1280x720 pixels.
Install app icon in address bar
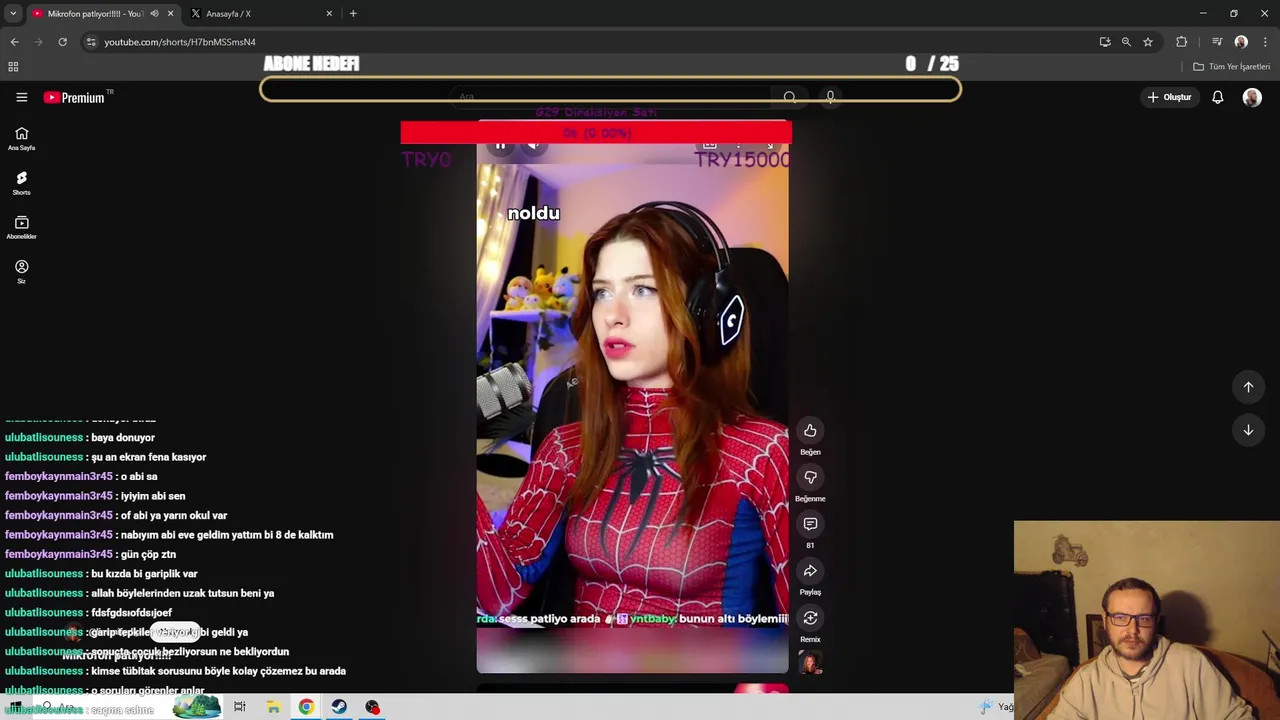(x=1104, y=42)
